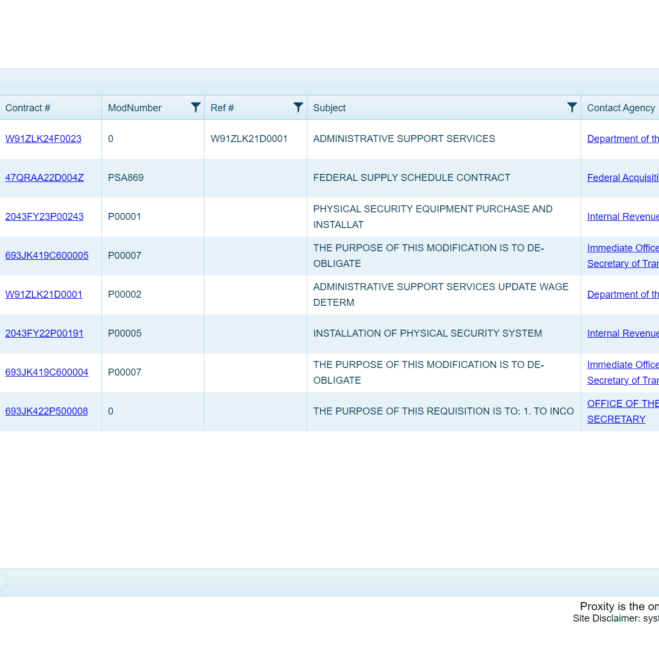This screenshot has height=659, width=659.
Task: Select ModNumber 0 in 693JK422P500008 row
Action: point(111,411)
